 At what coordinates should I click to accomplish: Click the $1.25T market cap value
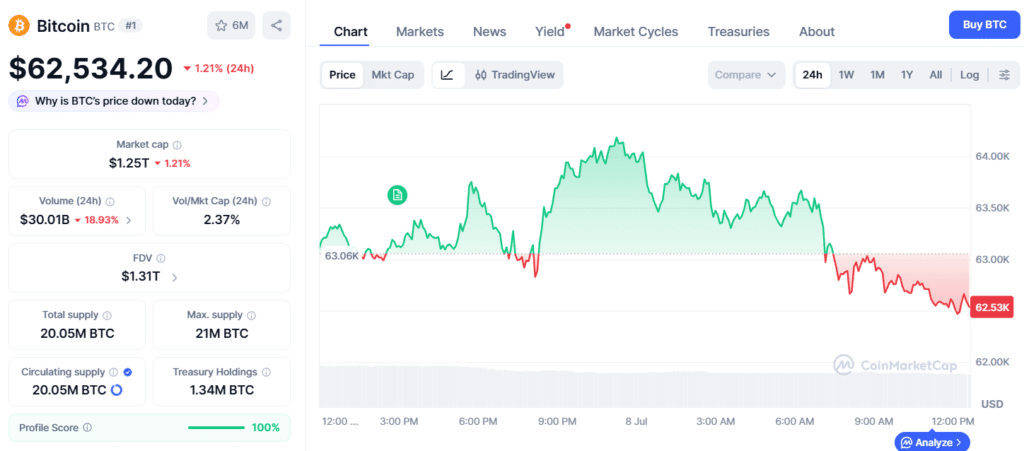[x=129, y=163]
